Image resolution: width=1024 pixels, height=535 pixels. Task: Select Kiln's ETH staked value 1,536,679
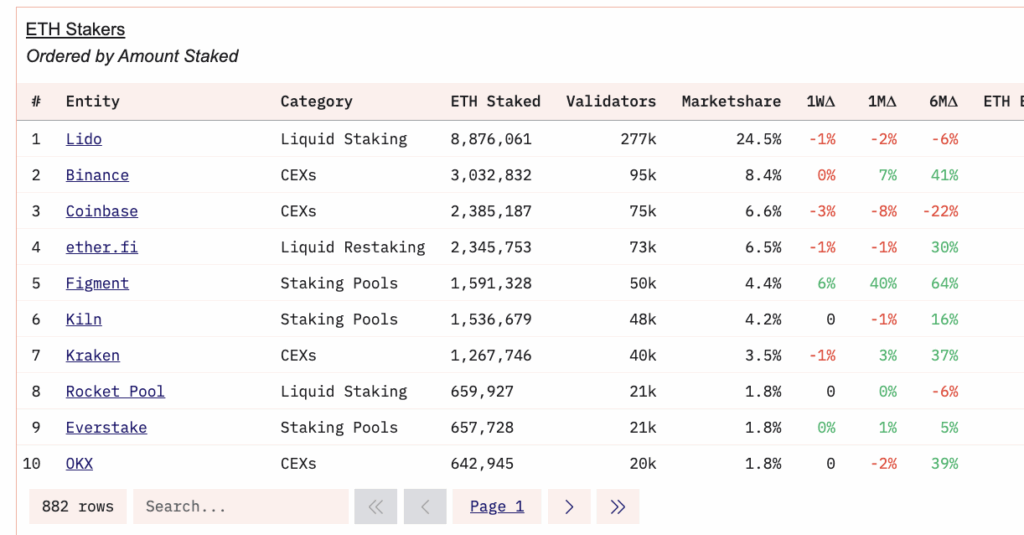[x=491, y=319]
